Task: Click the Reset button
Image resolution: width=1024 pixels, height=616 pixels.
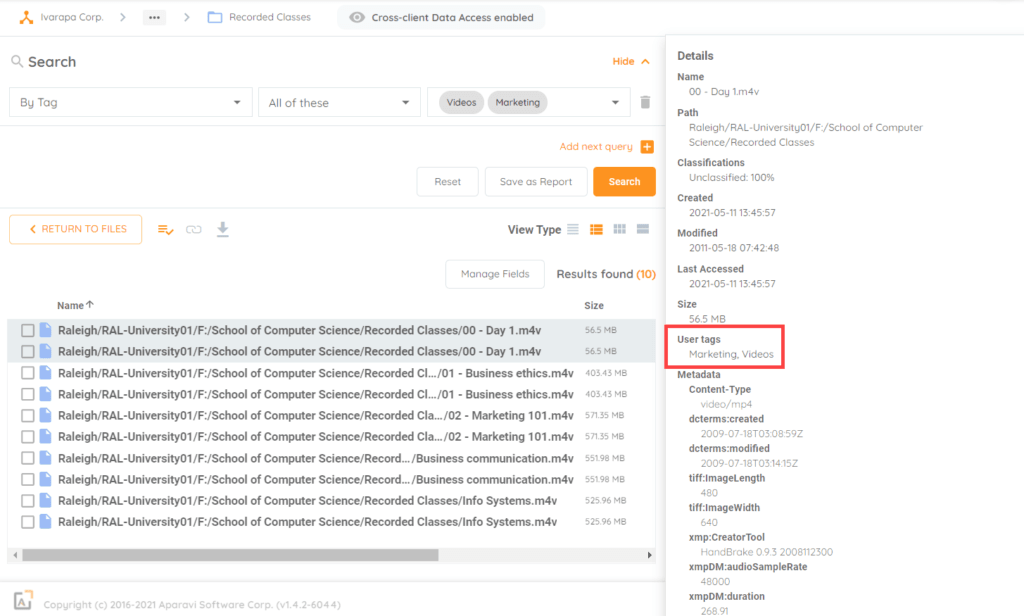Action: click(447, 182)
